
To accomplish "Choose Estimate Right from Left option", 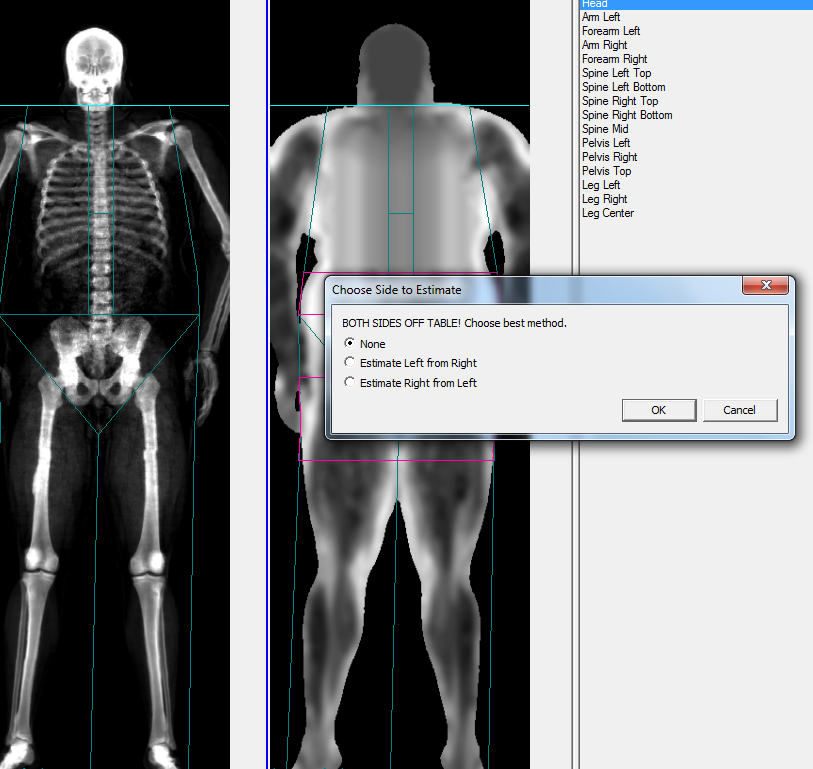I will [x=349, y=383].
